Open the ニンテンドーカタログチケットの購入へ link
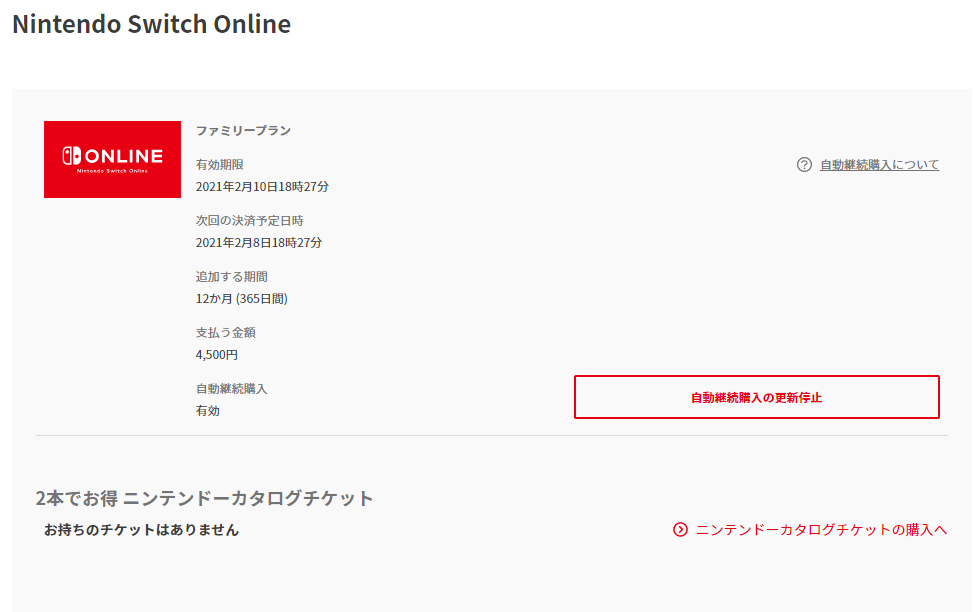This screenshot has width=974, height=612. 821,529
